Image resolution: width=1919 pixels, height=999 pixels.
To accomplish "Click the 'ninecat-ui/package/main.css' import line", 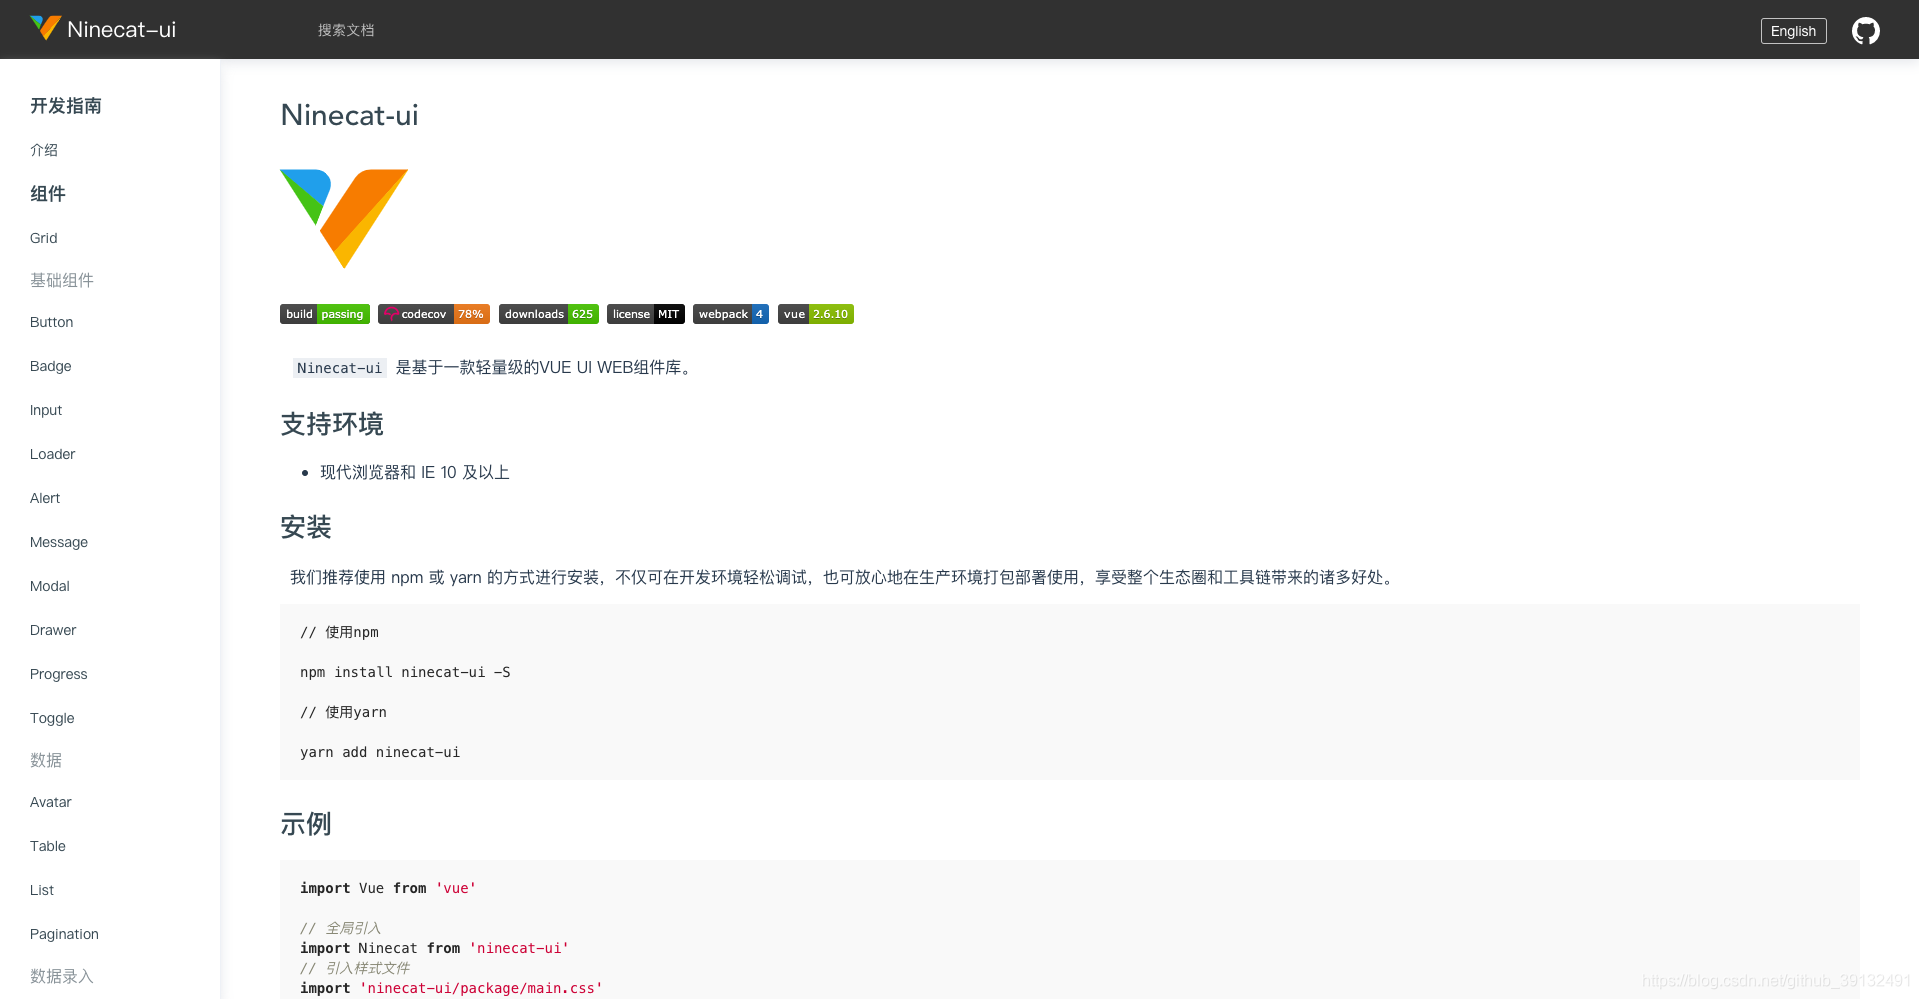I will click(451, 988).
